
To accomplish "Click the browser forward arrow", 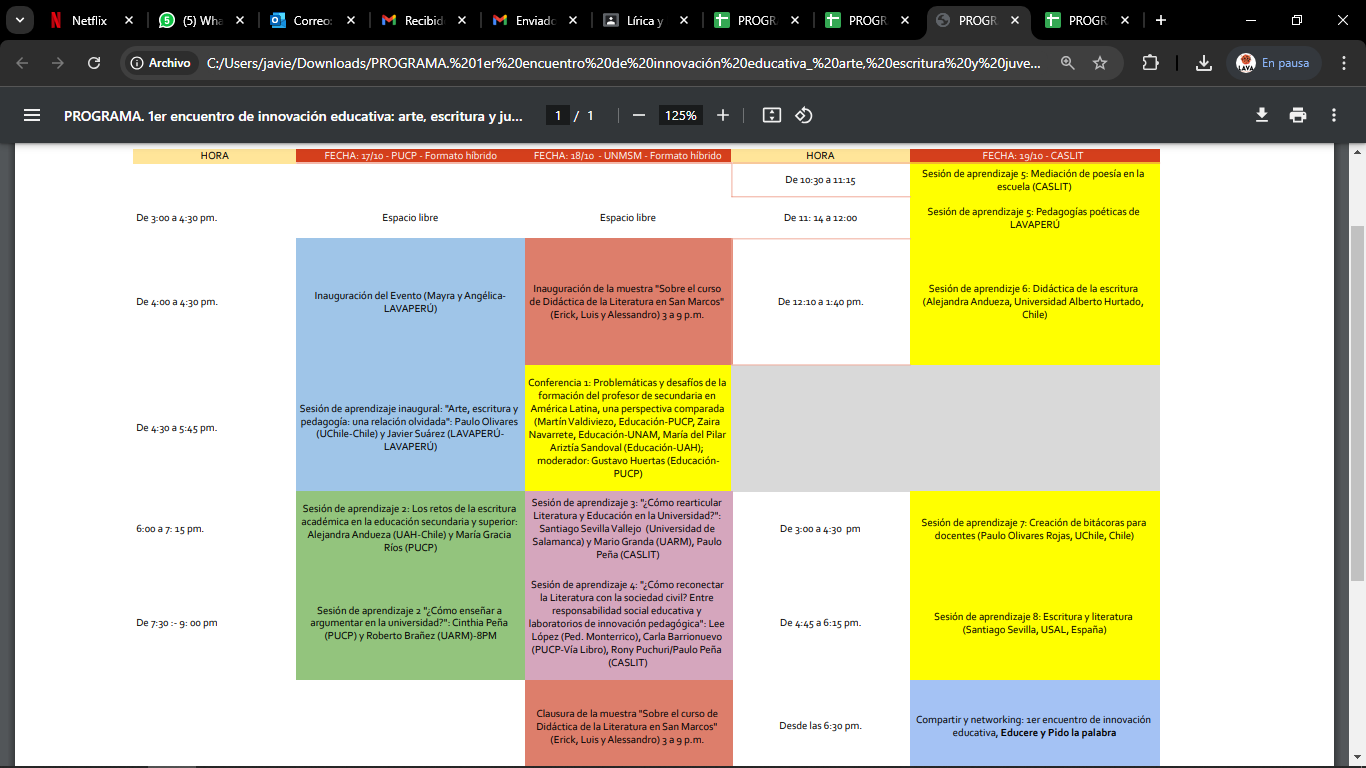I will coord(58,63).
